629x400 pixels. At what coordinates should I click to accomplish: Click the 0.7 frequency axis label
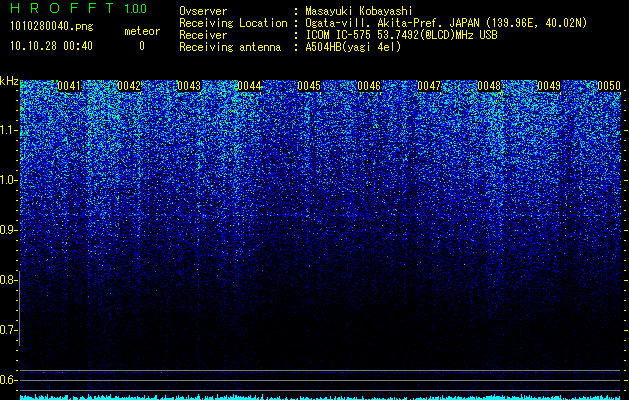click(8, 330)
